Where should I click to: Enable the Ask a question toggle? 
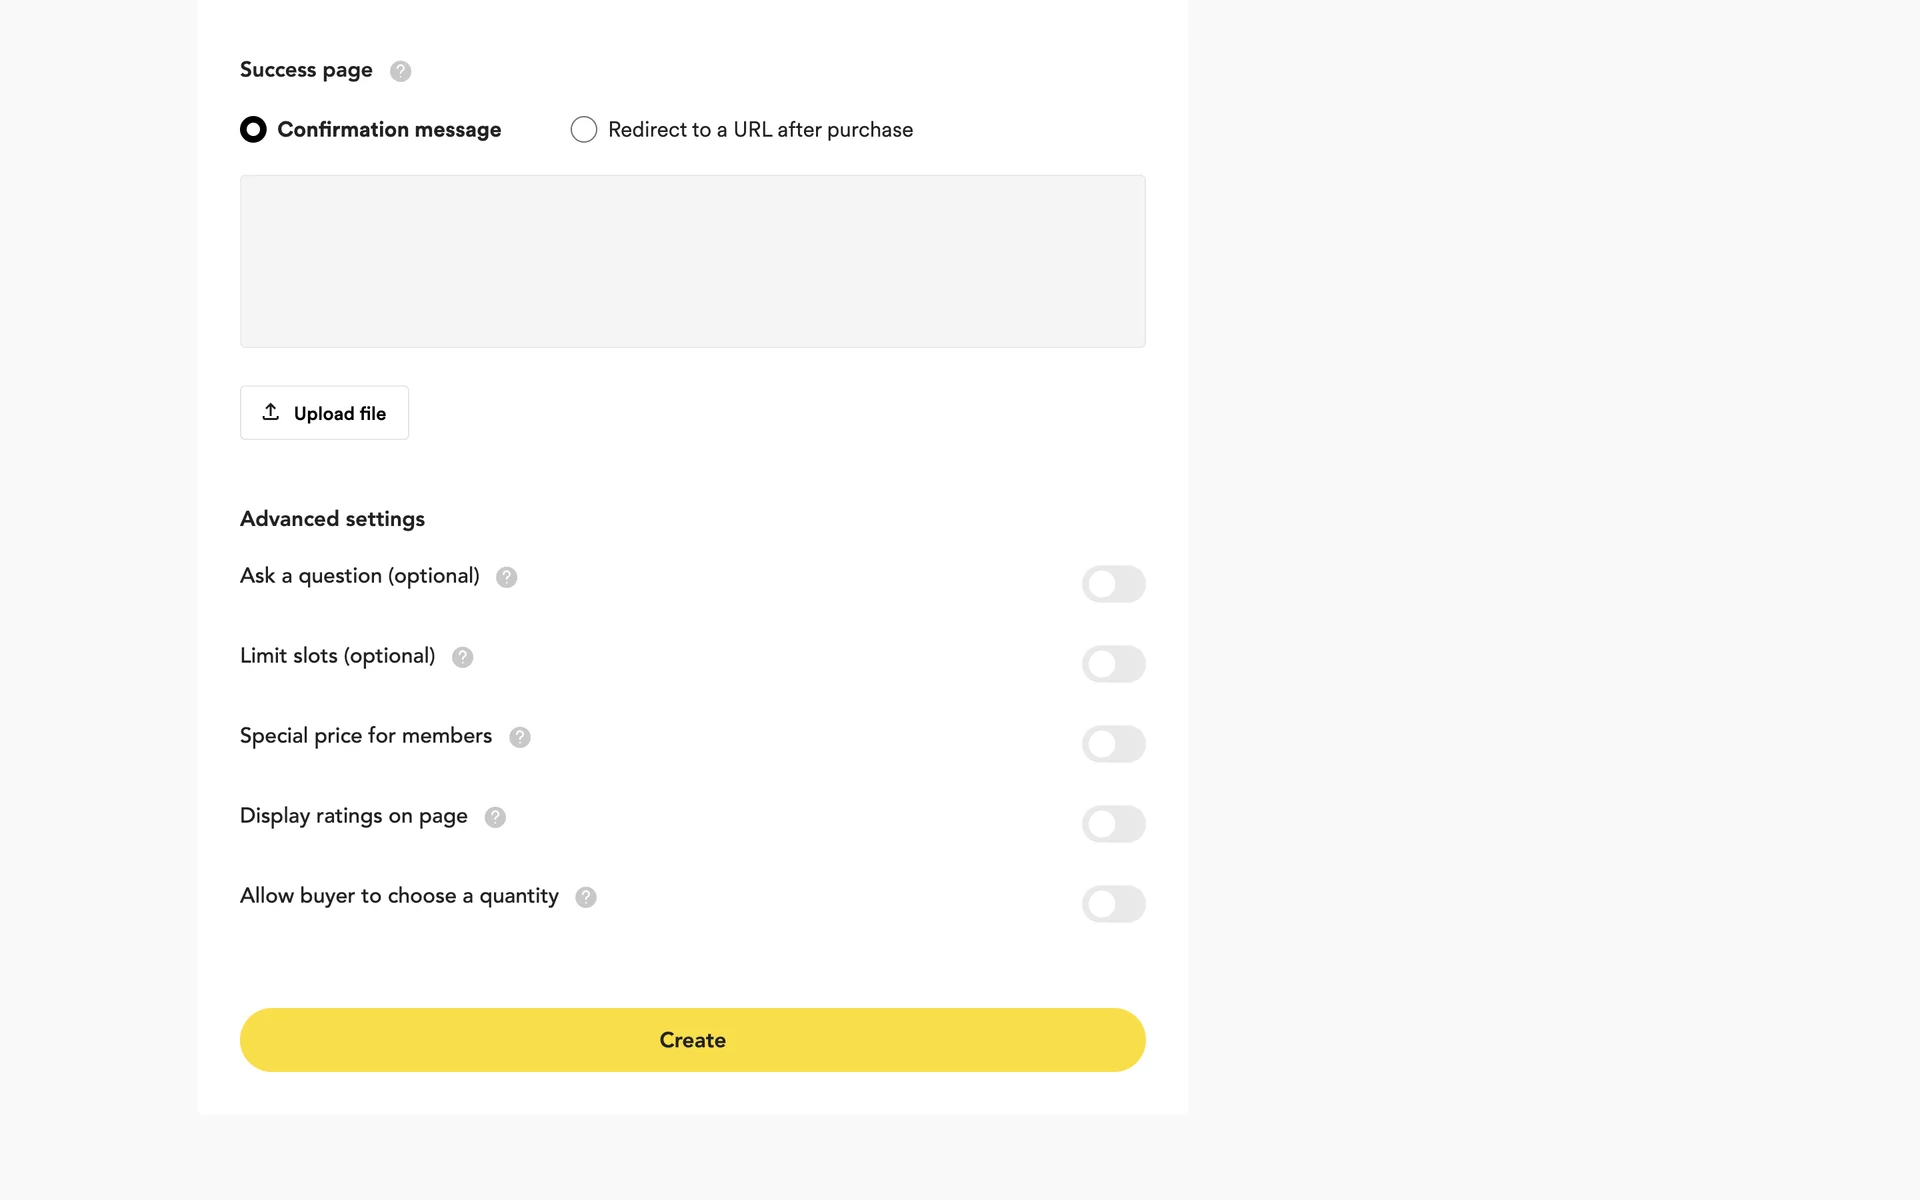pos(1113,584)
